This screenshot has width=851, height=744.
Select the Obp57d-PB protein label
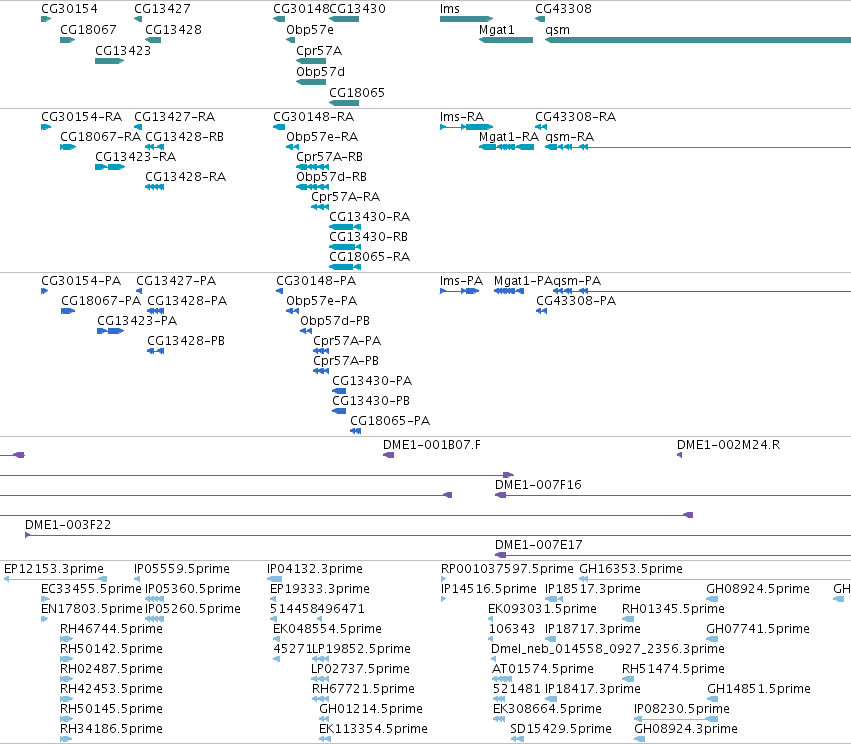[x=335, y=321]
